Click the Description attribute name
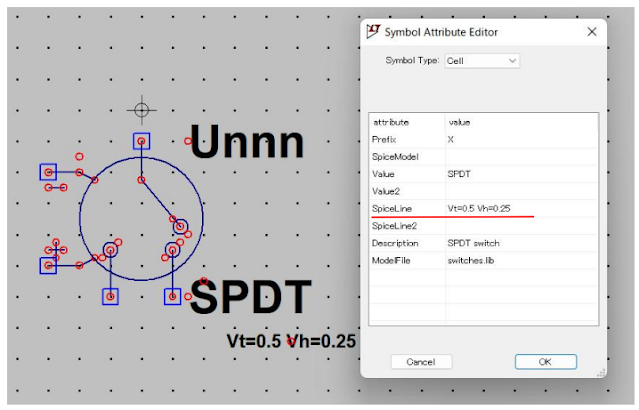Image resolution: width=639 pixels, height=410 pixels. tap(395, 243)
